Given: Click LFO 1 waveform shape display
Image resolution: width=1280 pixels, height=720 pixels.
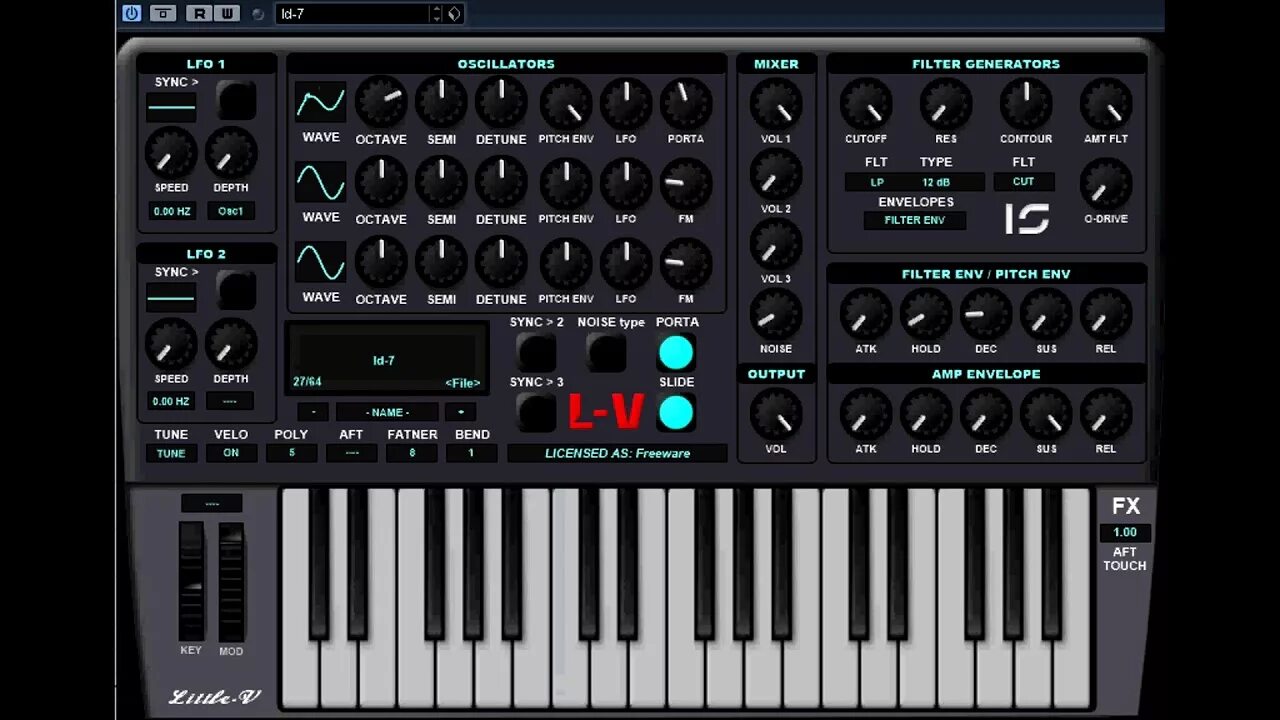Looking at the screenshot, I should (x=171, y=106).
